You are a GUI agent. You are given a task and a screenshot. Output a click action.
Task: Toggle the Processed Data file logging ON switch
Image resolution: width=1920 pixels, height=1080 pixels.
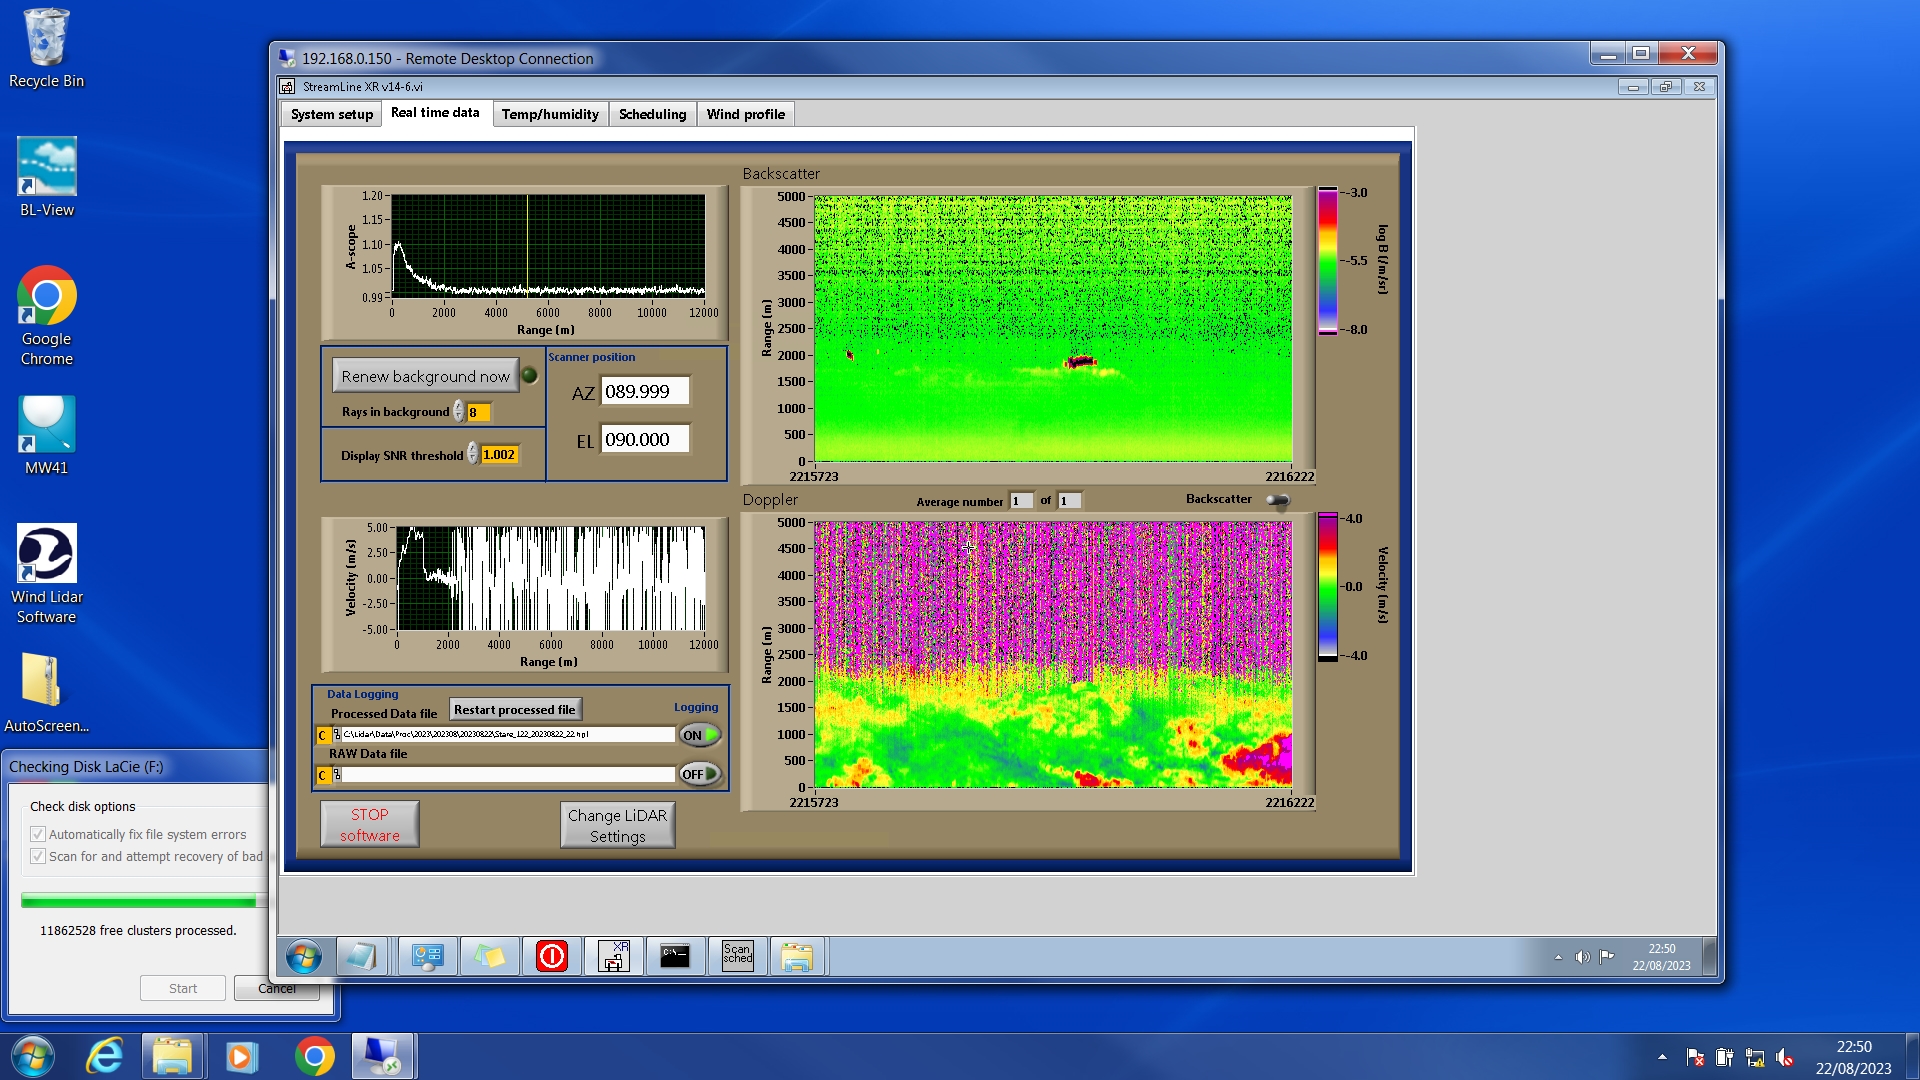[699, 735]
